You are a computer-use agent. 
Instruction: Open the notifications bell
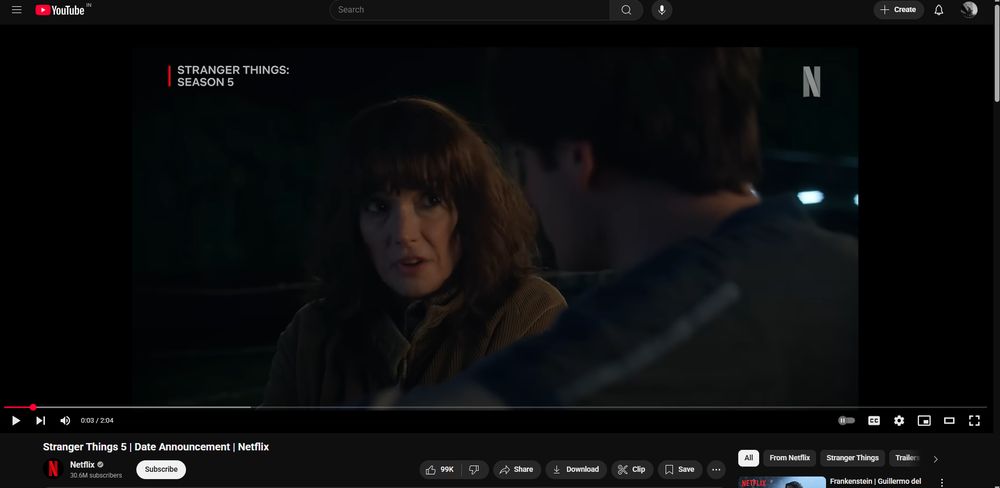939,10
